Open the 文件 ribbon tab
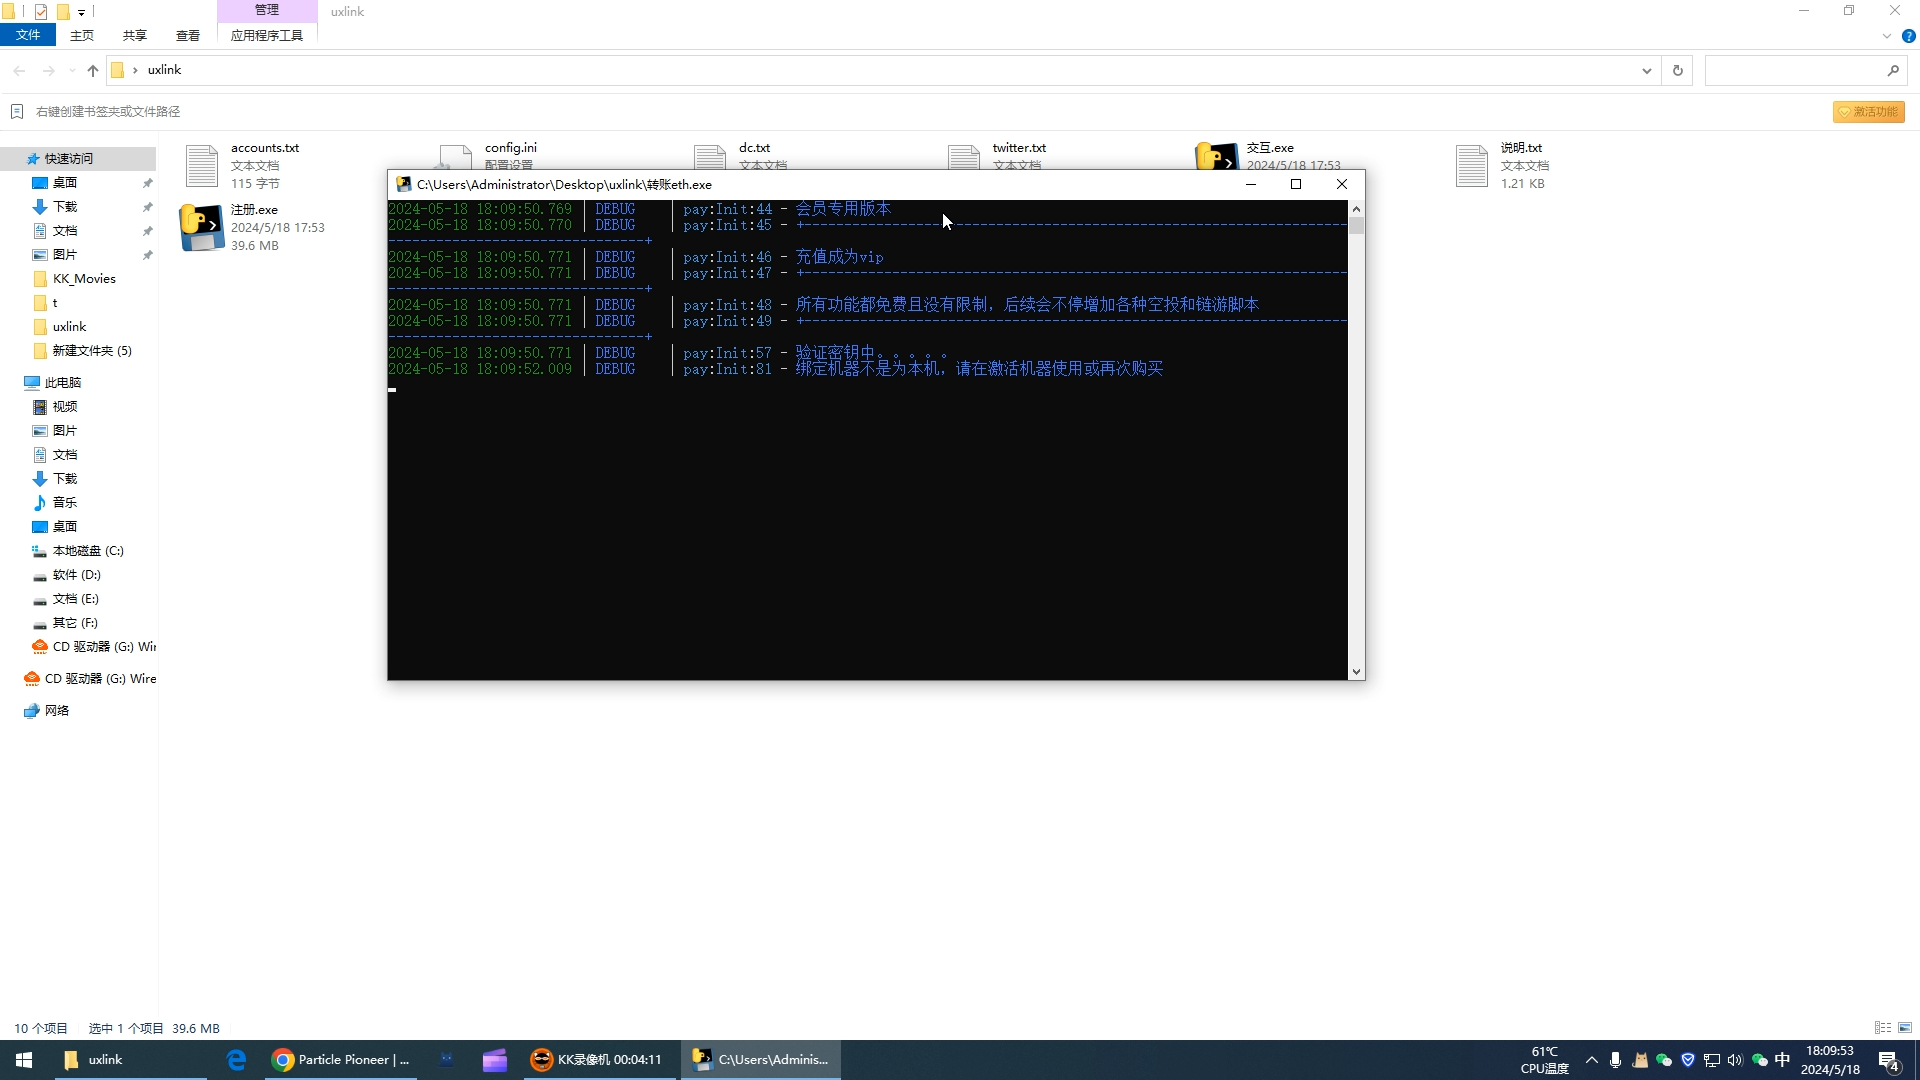Screen dimensions: 1920x1080 coord(28,35)
